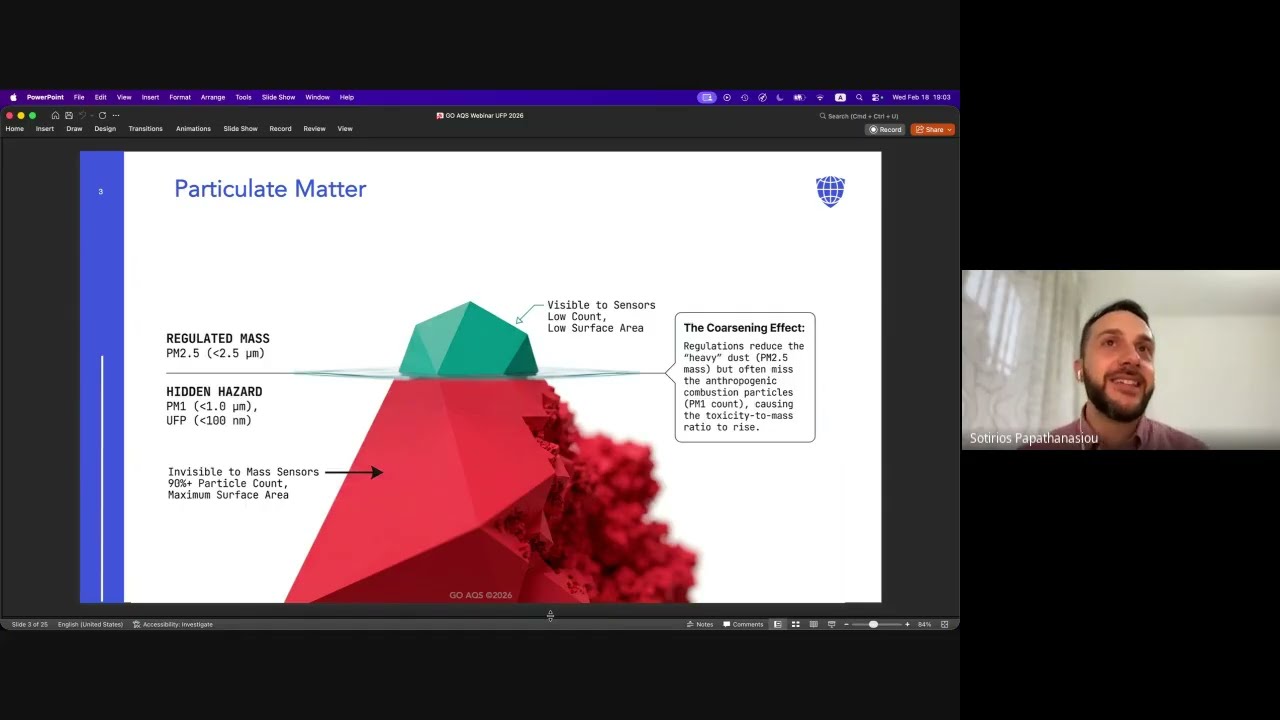
Task: Click the 'HIDDEN HAZARD' text on slide
Action: [x=214, y=392]
